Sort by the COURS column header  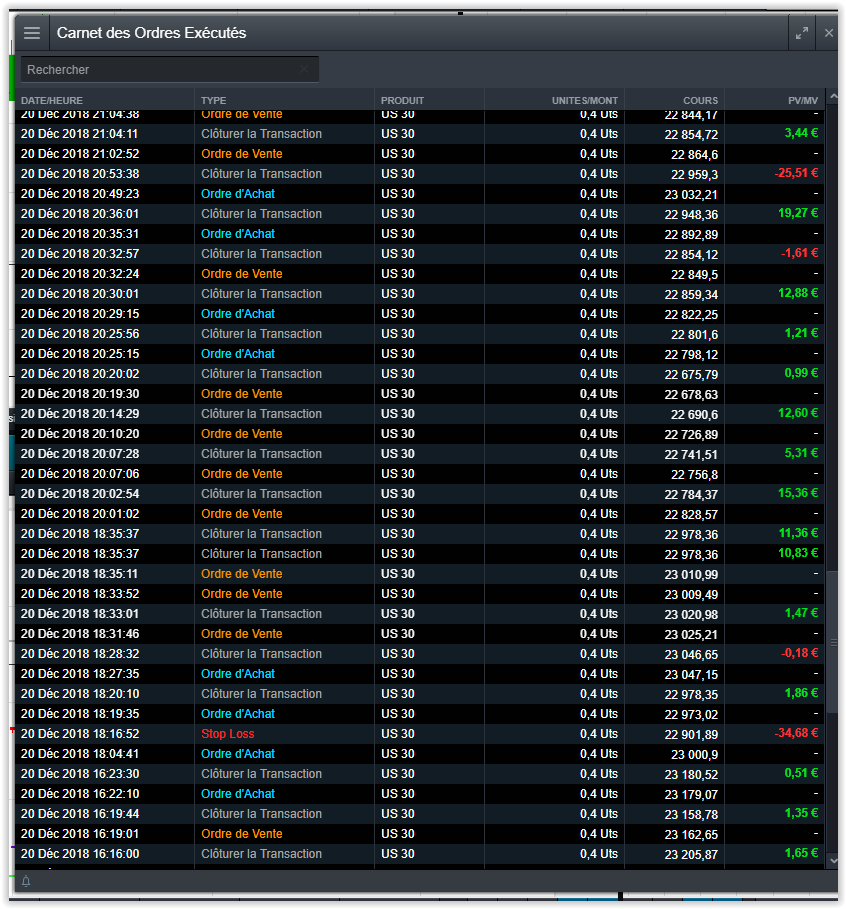tap(700, 100)
